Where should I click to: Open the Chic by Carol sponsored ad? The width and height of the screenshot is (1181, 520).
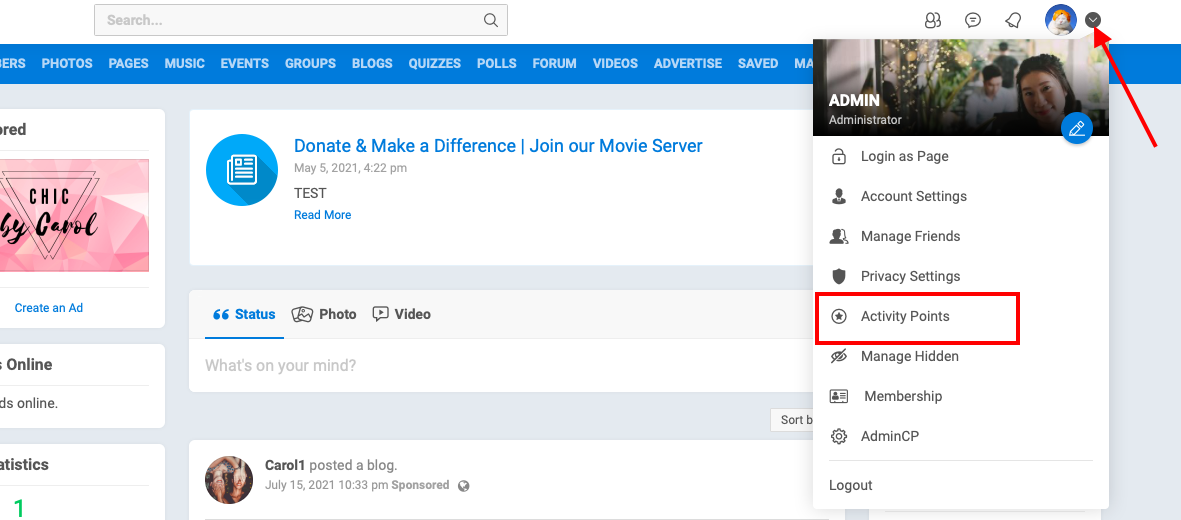pyautogui.click(x=74, y=215)
